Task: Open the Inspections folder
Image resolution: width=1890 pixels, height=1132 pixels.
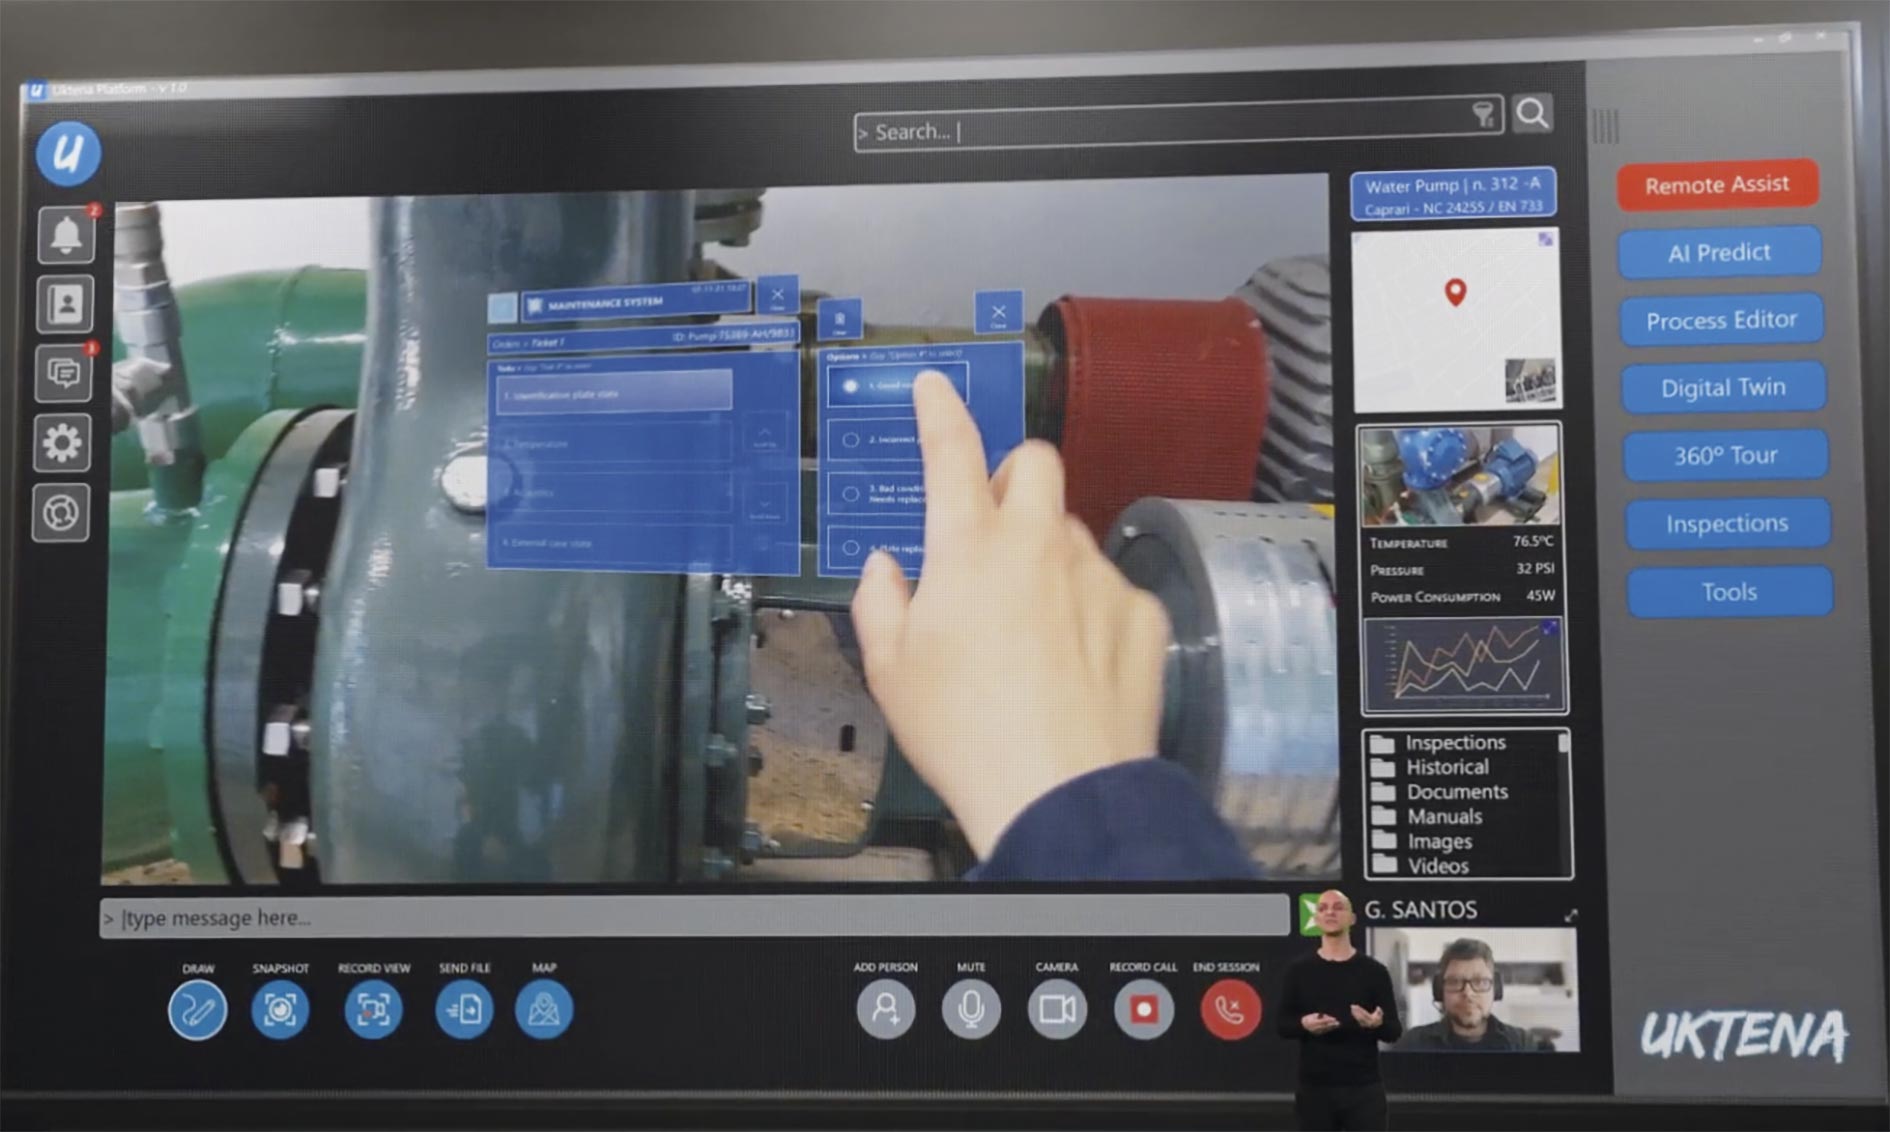Action: pos(1439,743)
